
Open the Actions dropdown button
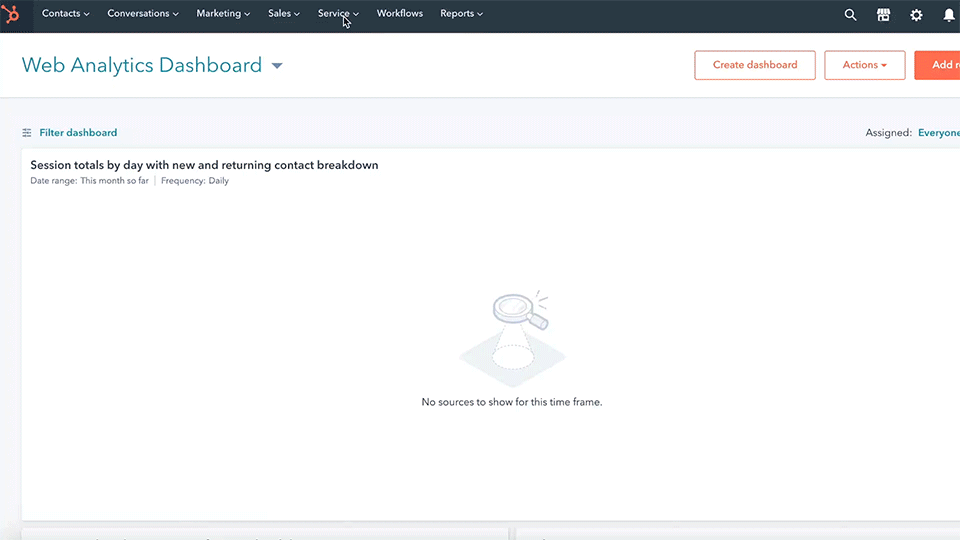tap(864, 65)
